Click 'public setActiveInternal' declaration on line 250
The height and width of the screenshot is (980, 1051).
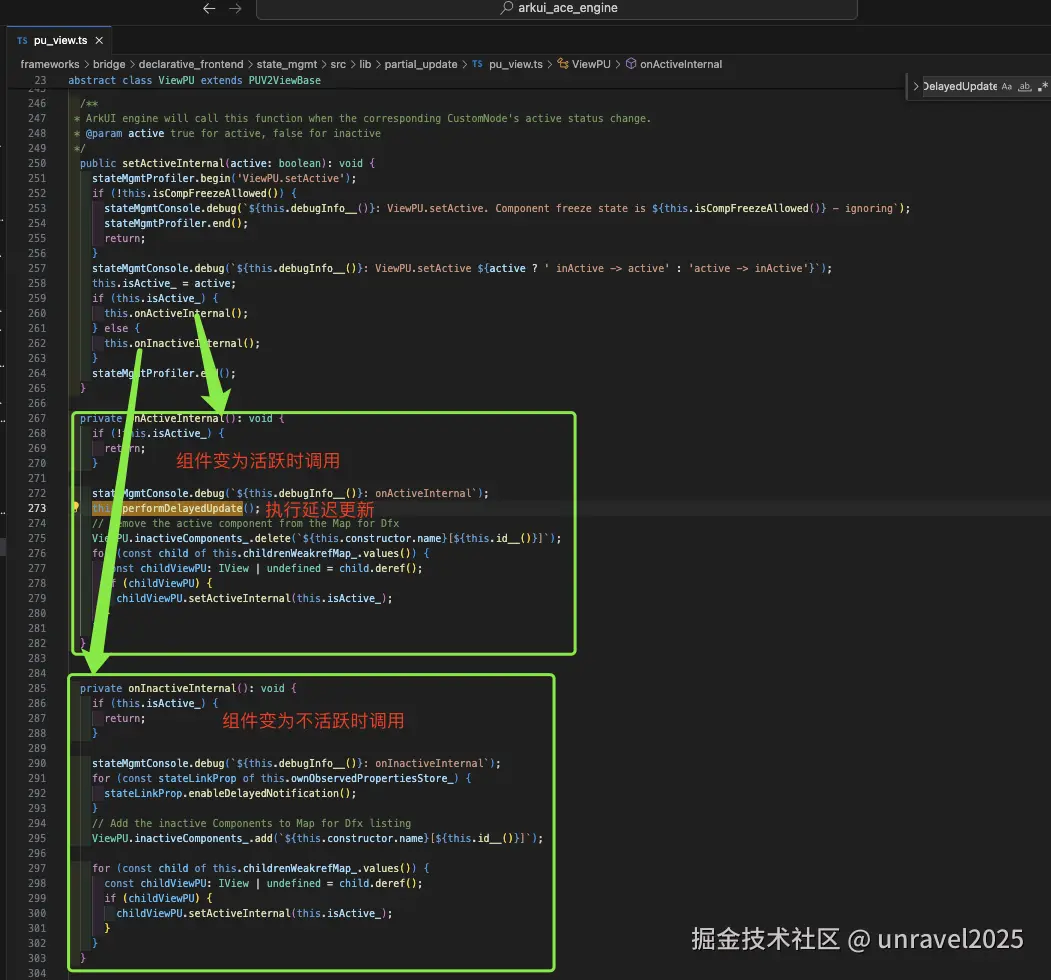point(227,164)
